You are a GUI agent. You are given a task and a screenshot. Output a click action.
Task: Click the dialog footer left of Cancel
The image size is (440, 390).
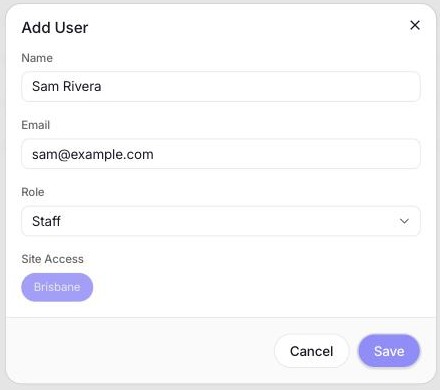(x=140, y=351)
